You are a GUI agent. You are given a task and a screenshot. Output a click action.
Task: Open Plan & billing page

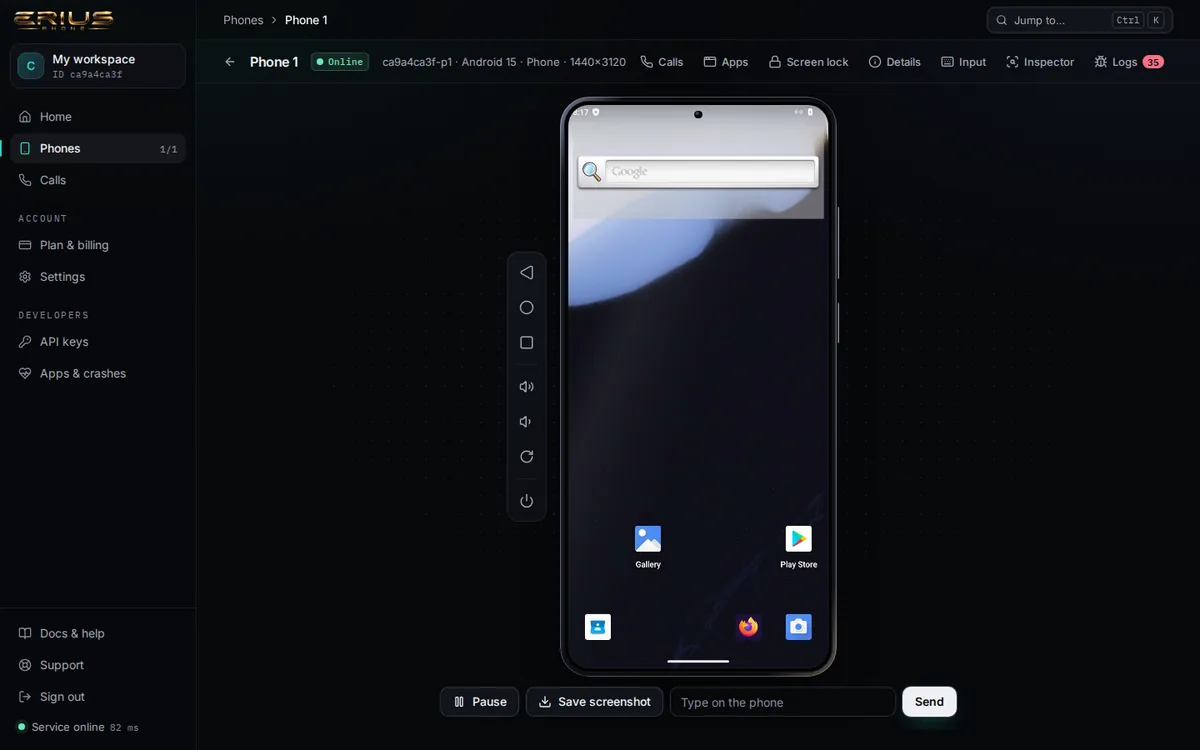pyautogui.click(x=98, y=245)
